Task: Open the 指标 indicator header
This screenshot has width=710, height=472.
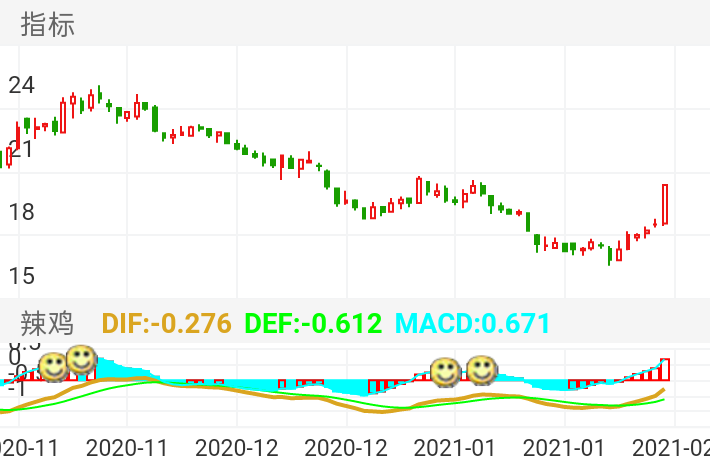Action: click(49, 25)
